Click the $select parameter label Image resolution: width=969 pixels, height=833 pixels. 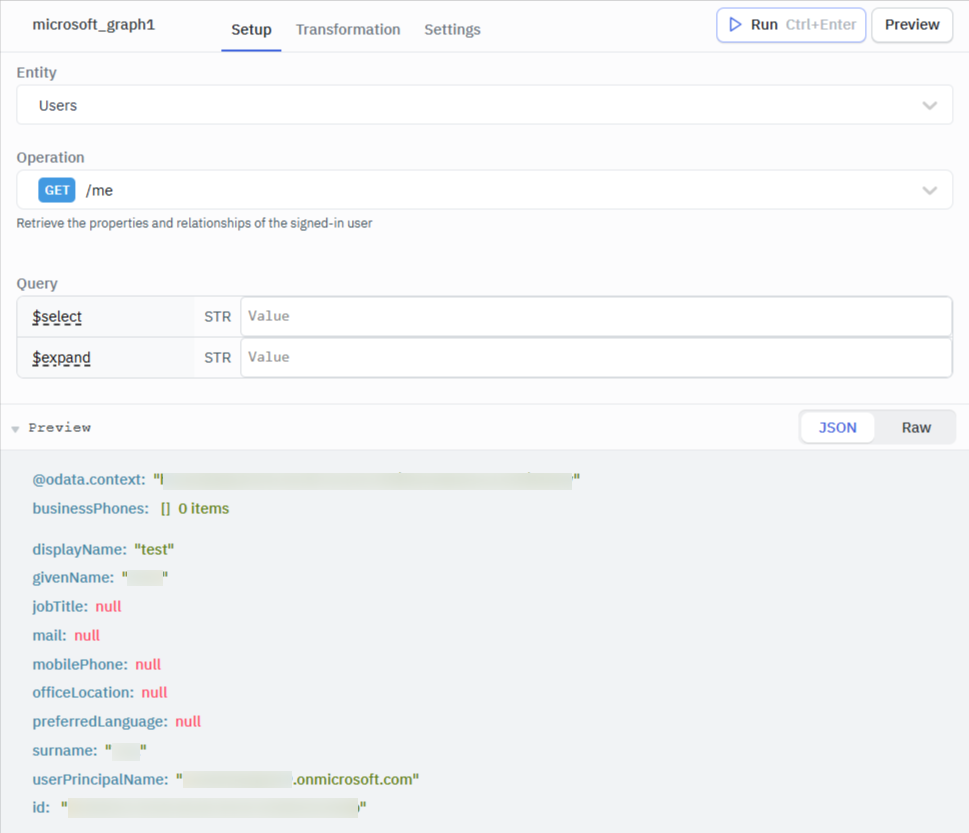click(x=57, y=317)
